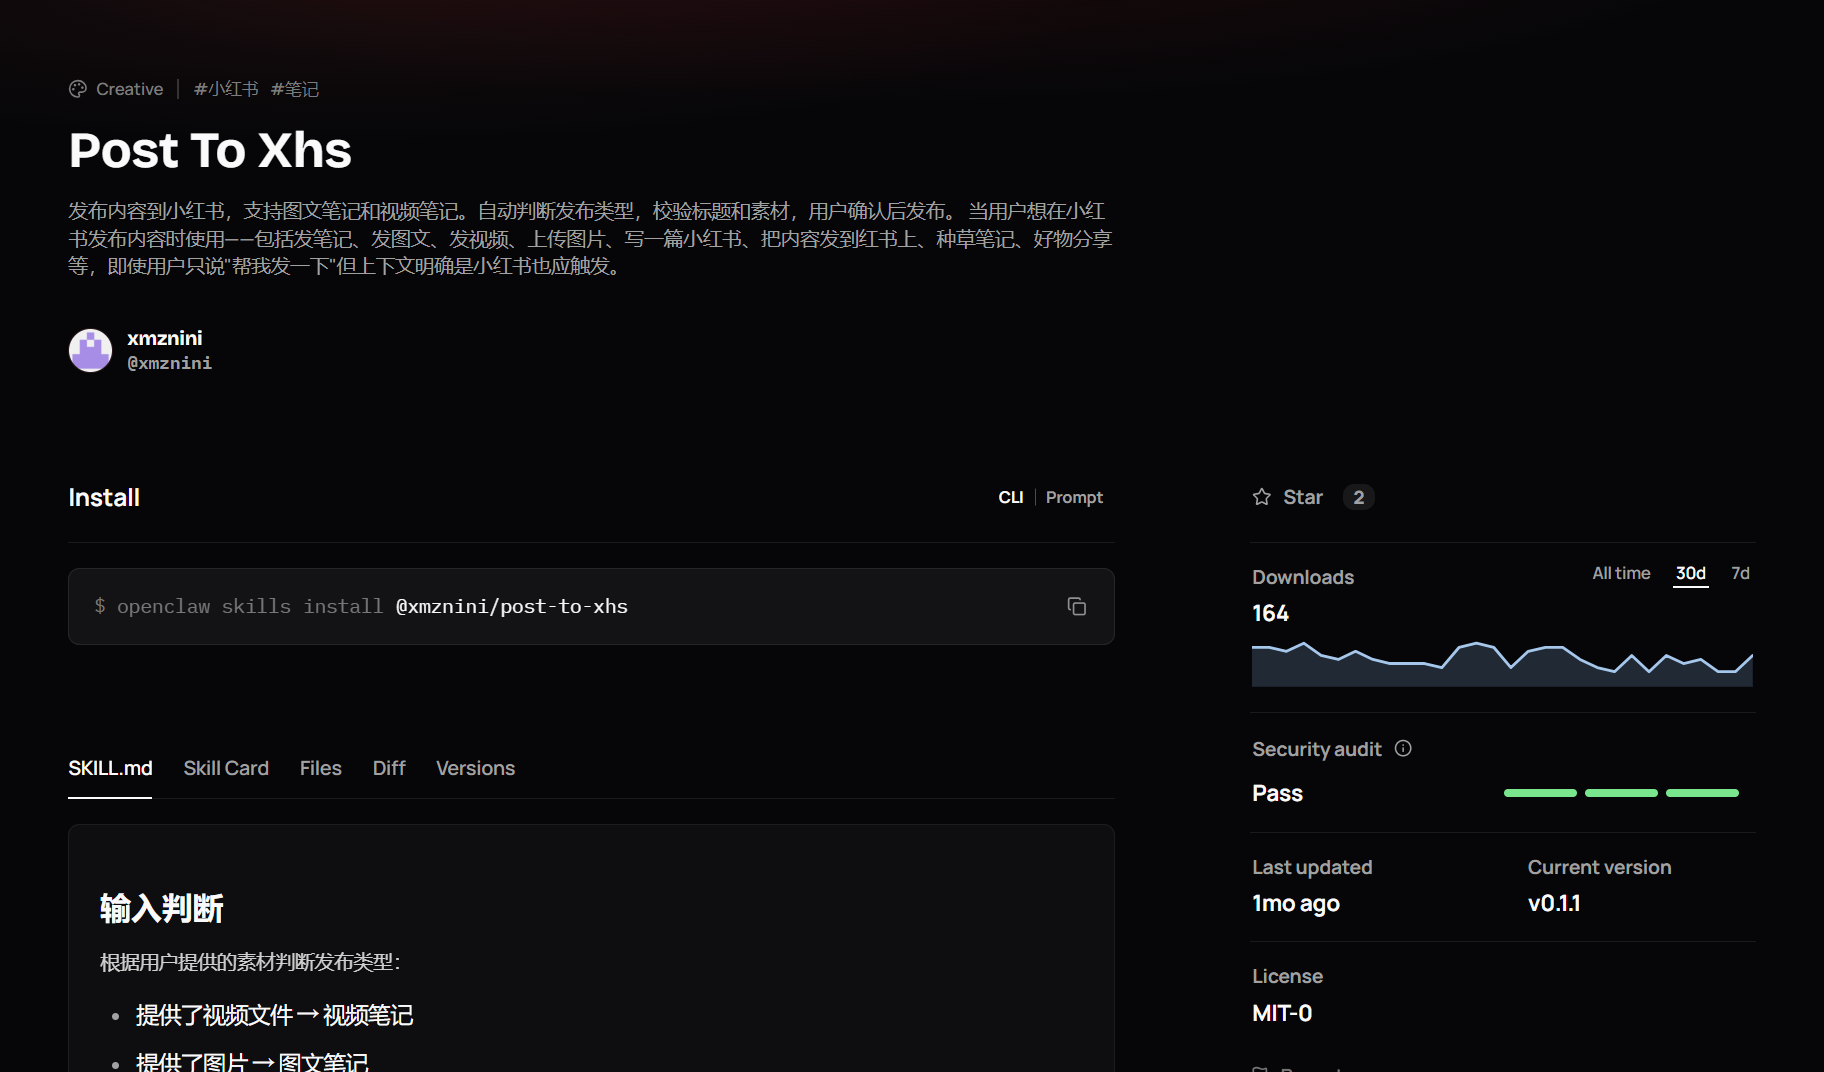
Task: Open the xmznini avatar image
Action: tap(90, 350)
